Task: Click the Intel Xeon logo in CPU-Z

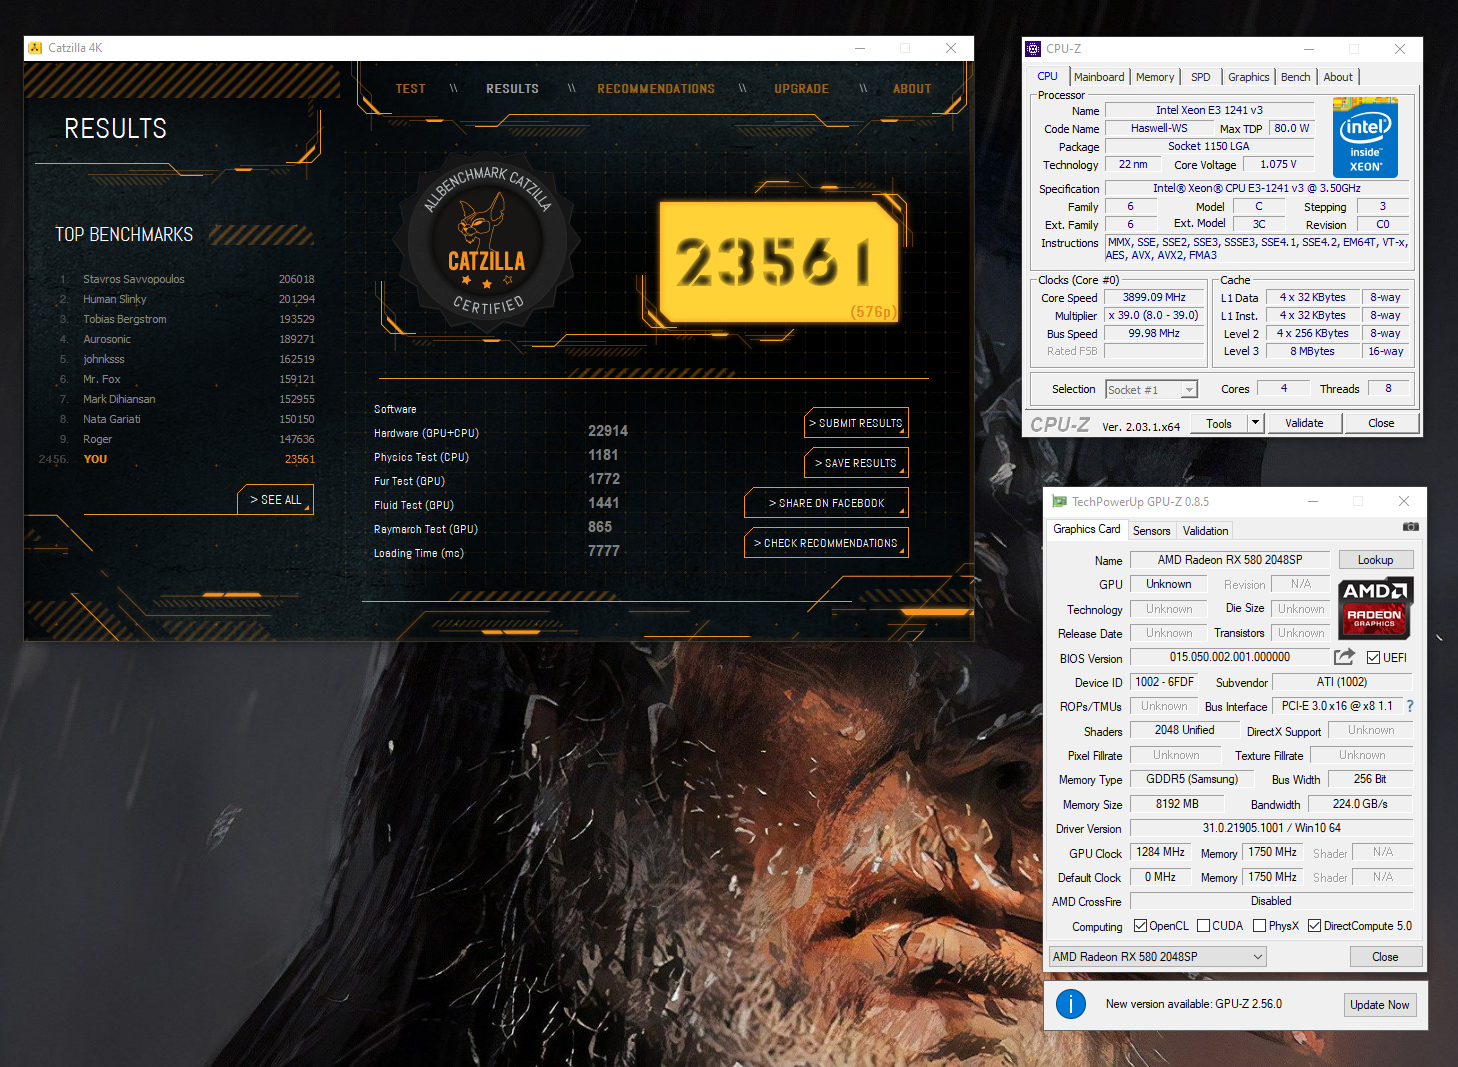Action: click(x=1365, y=138)
